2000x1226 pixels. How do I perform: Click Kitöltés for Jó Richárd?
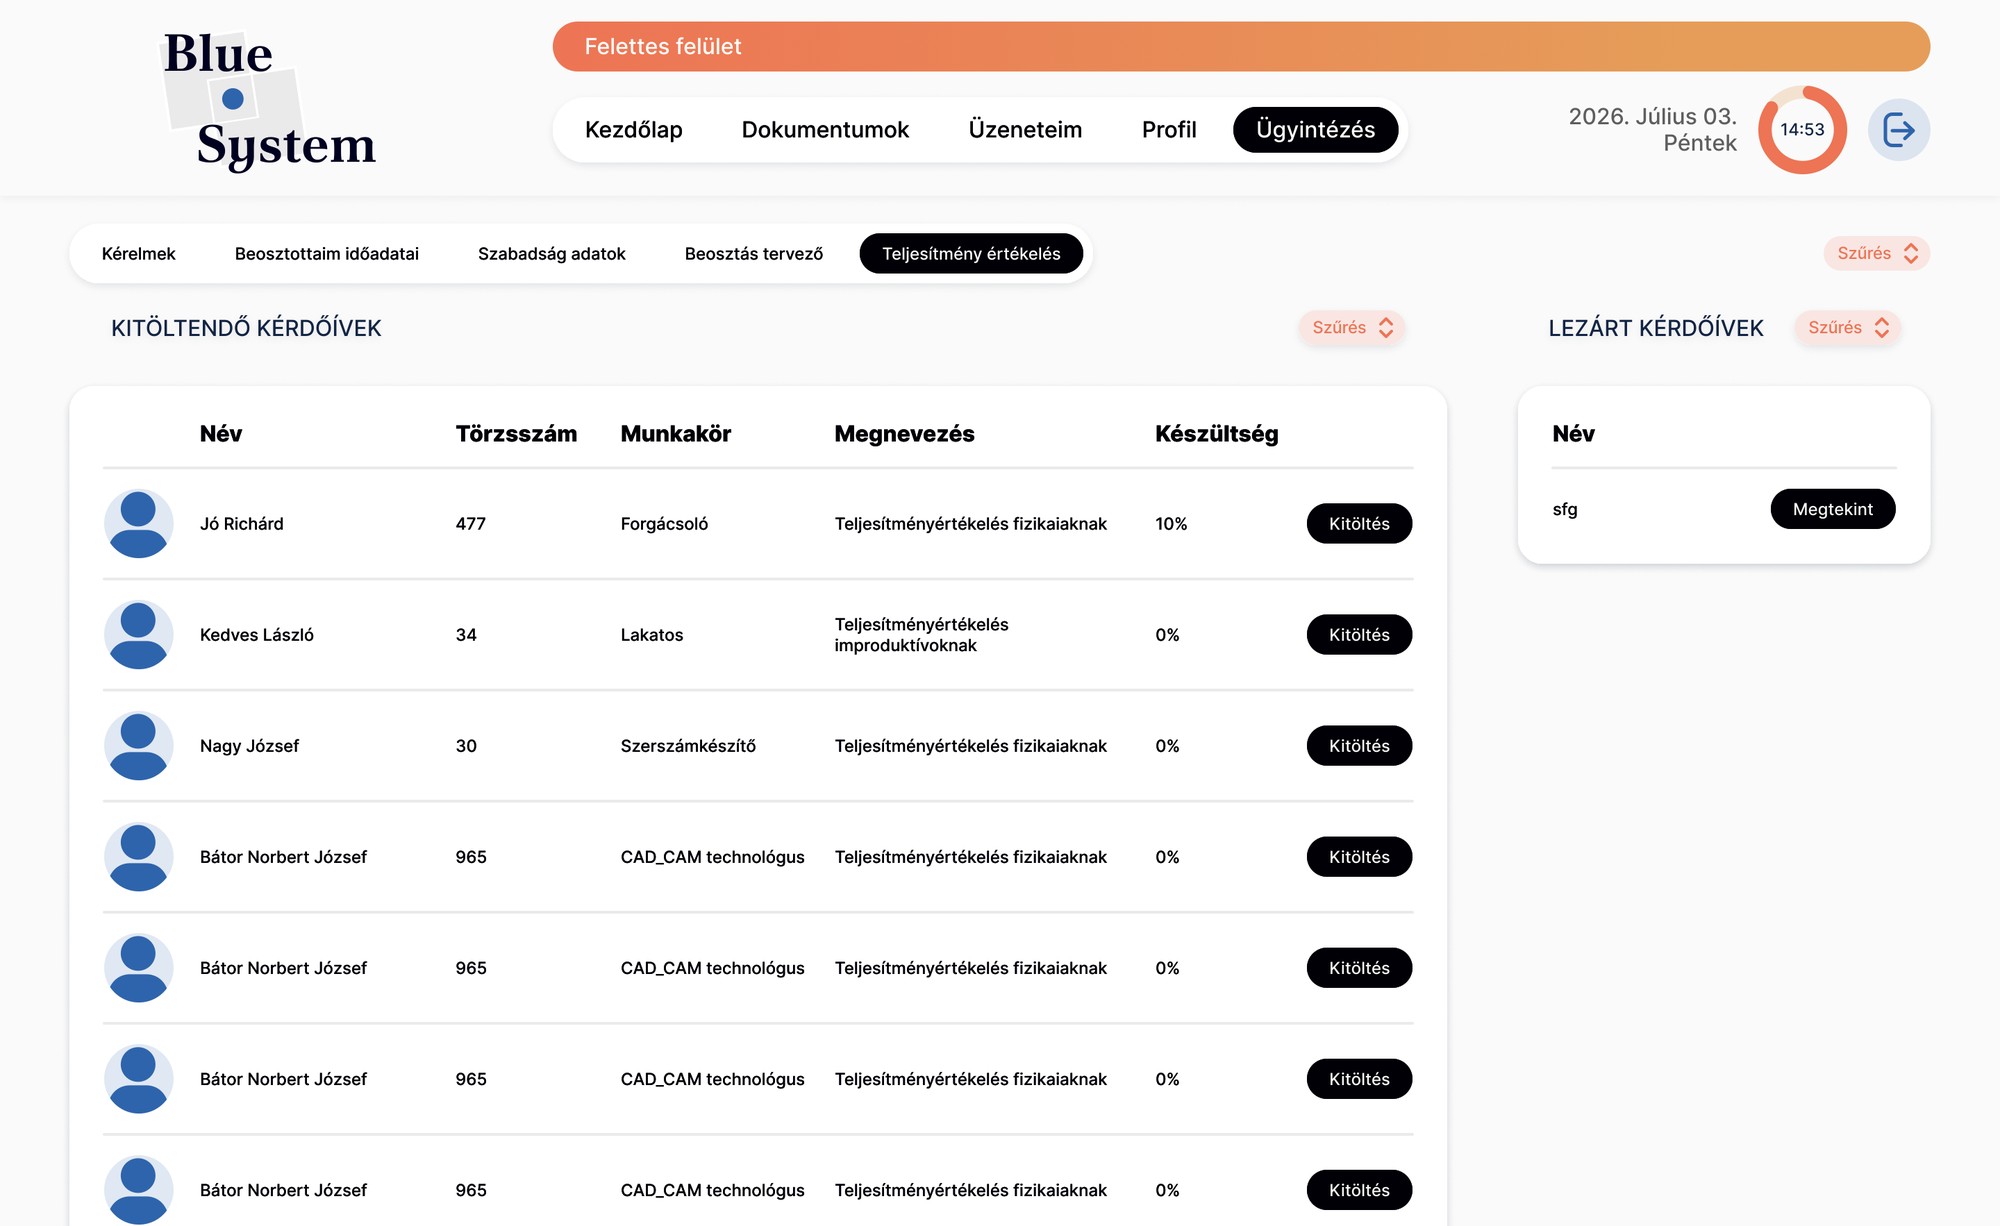click(1359, 524)
